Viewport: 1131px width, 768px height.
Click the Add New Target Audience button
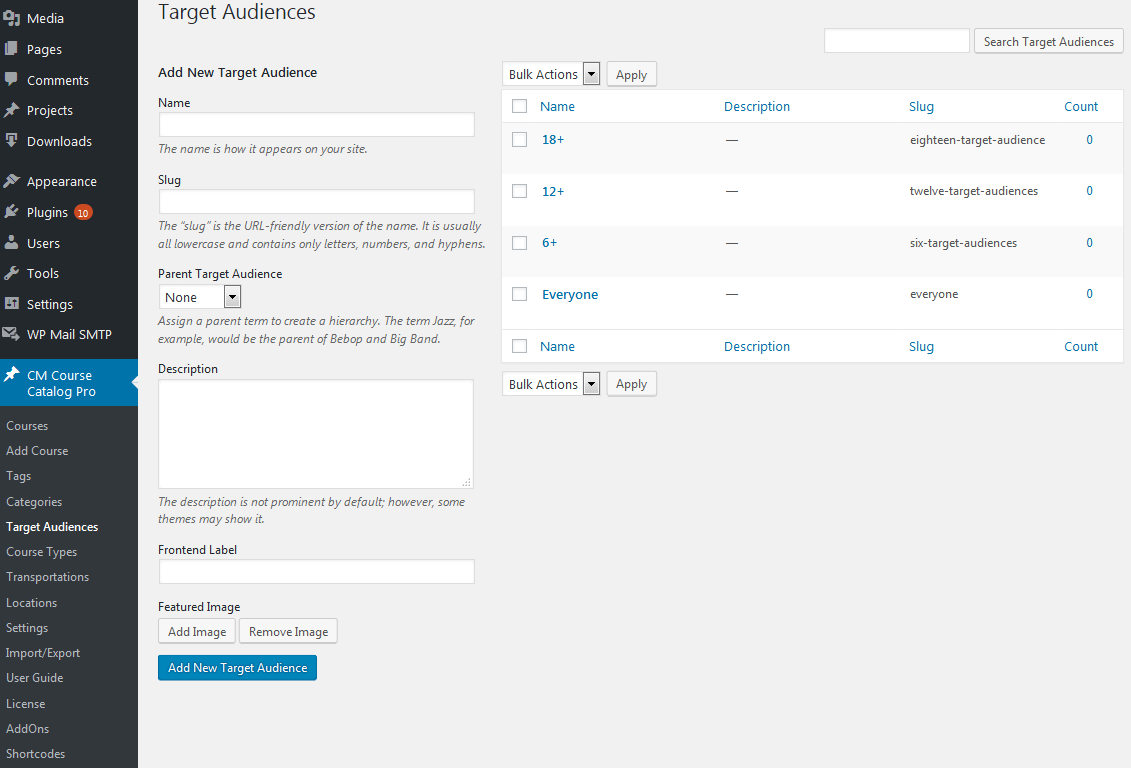(x=237, y=668)
